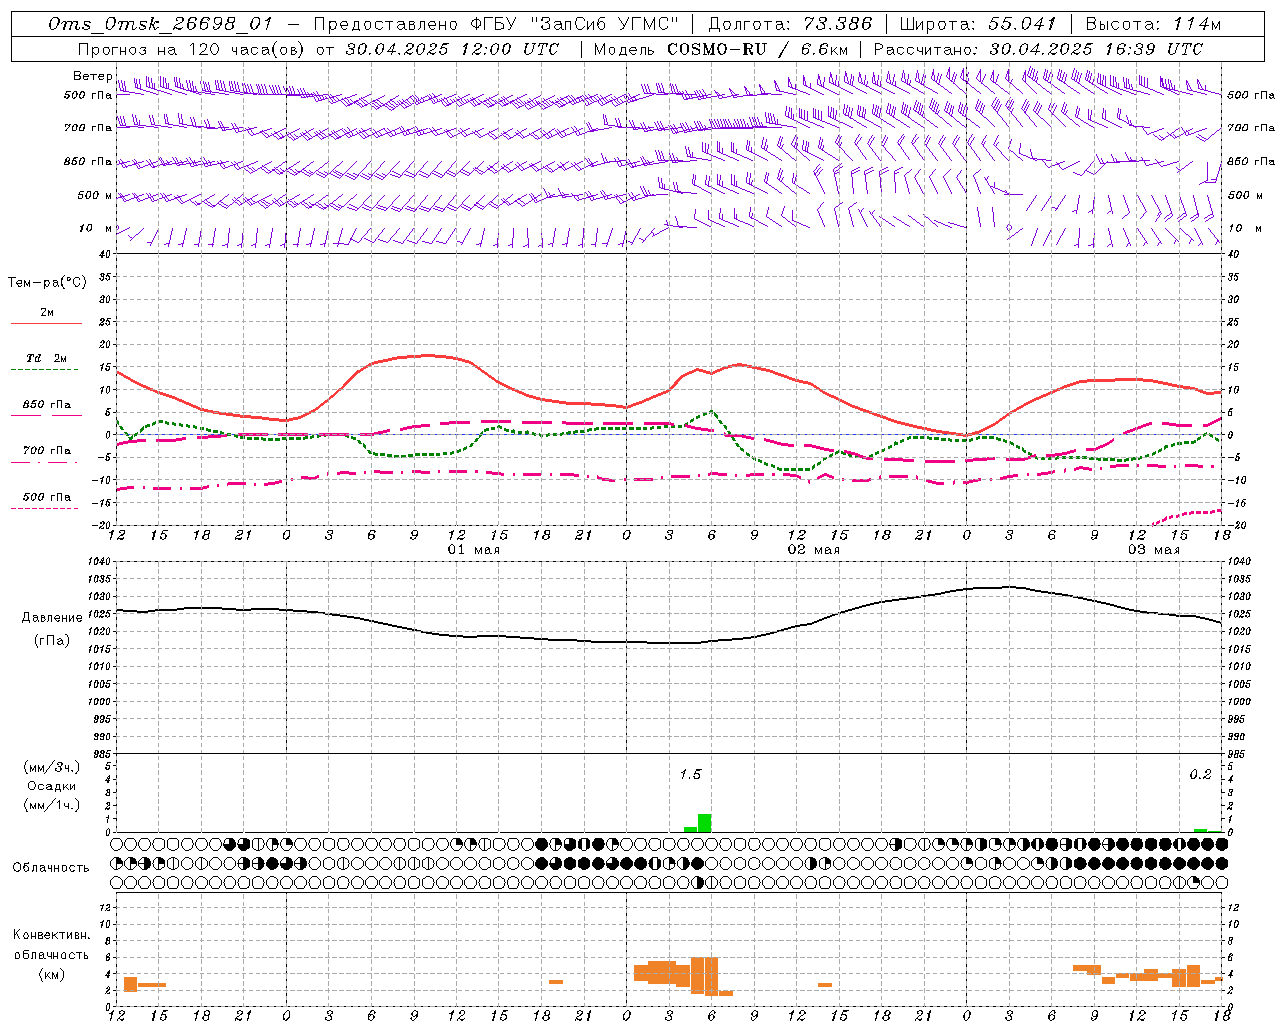Click the "Облачность" cloud cover label

point(51,867)
